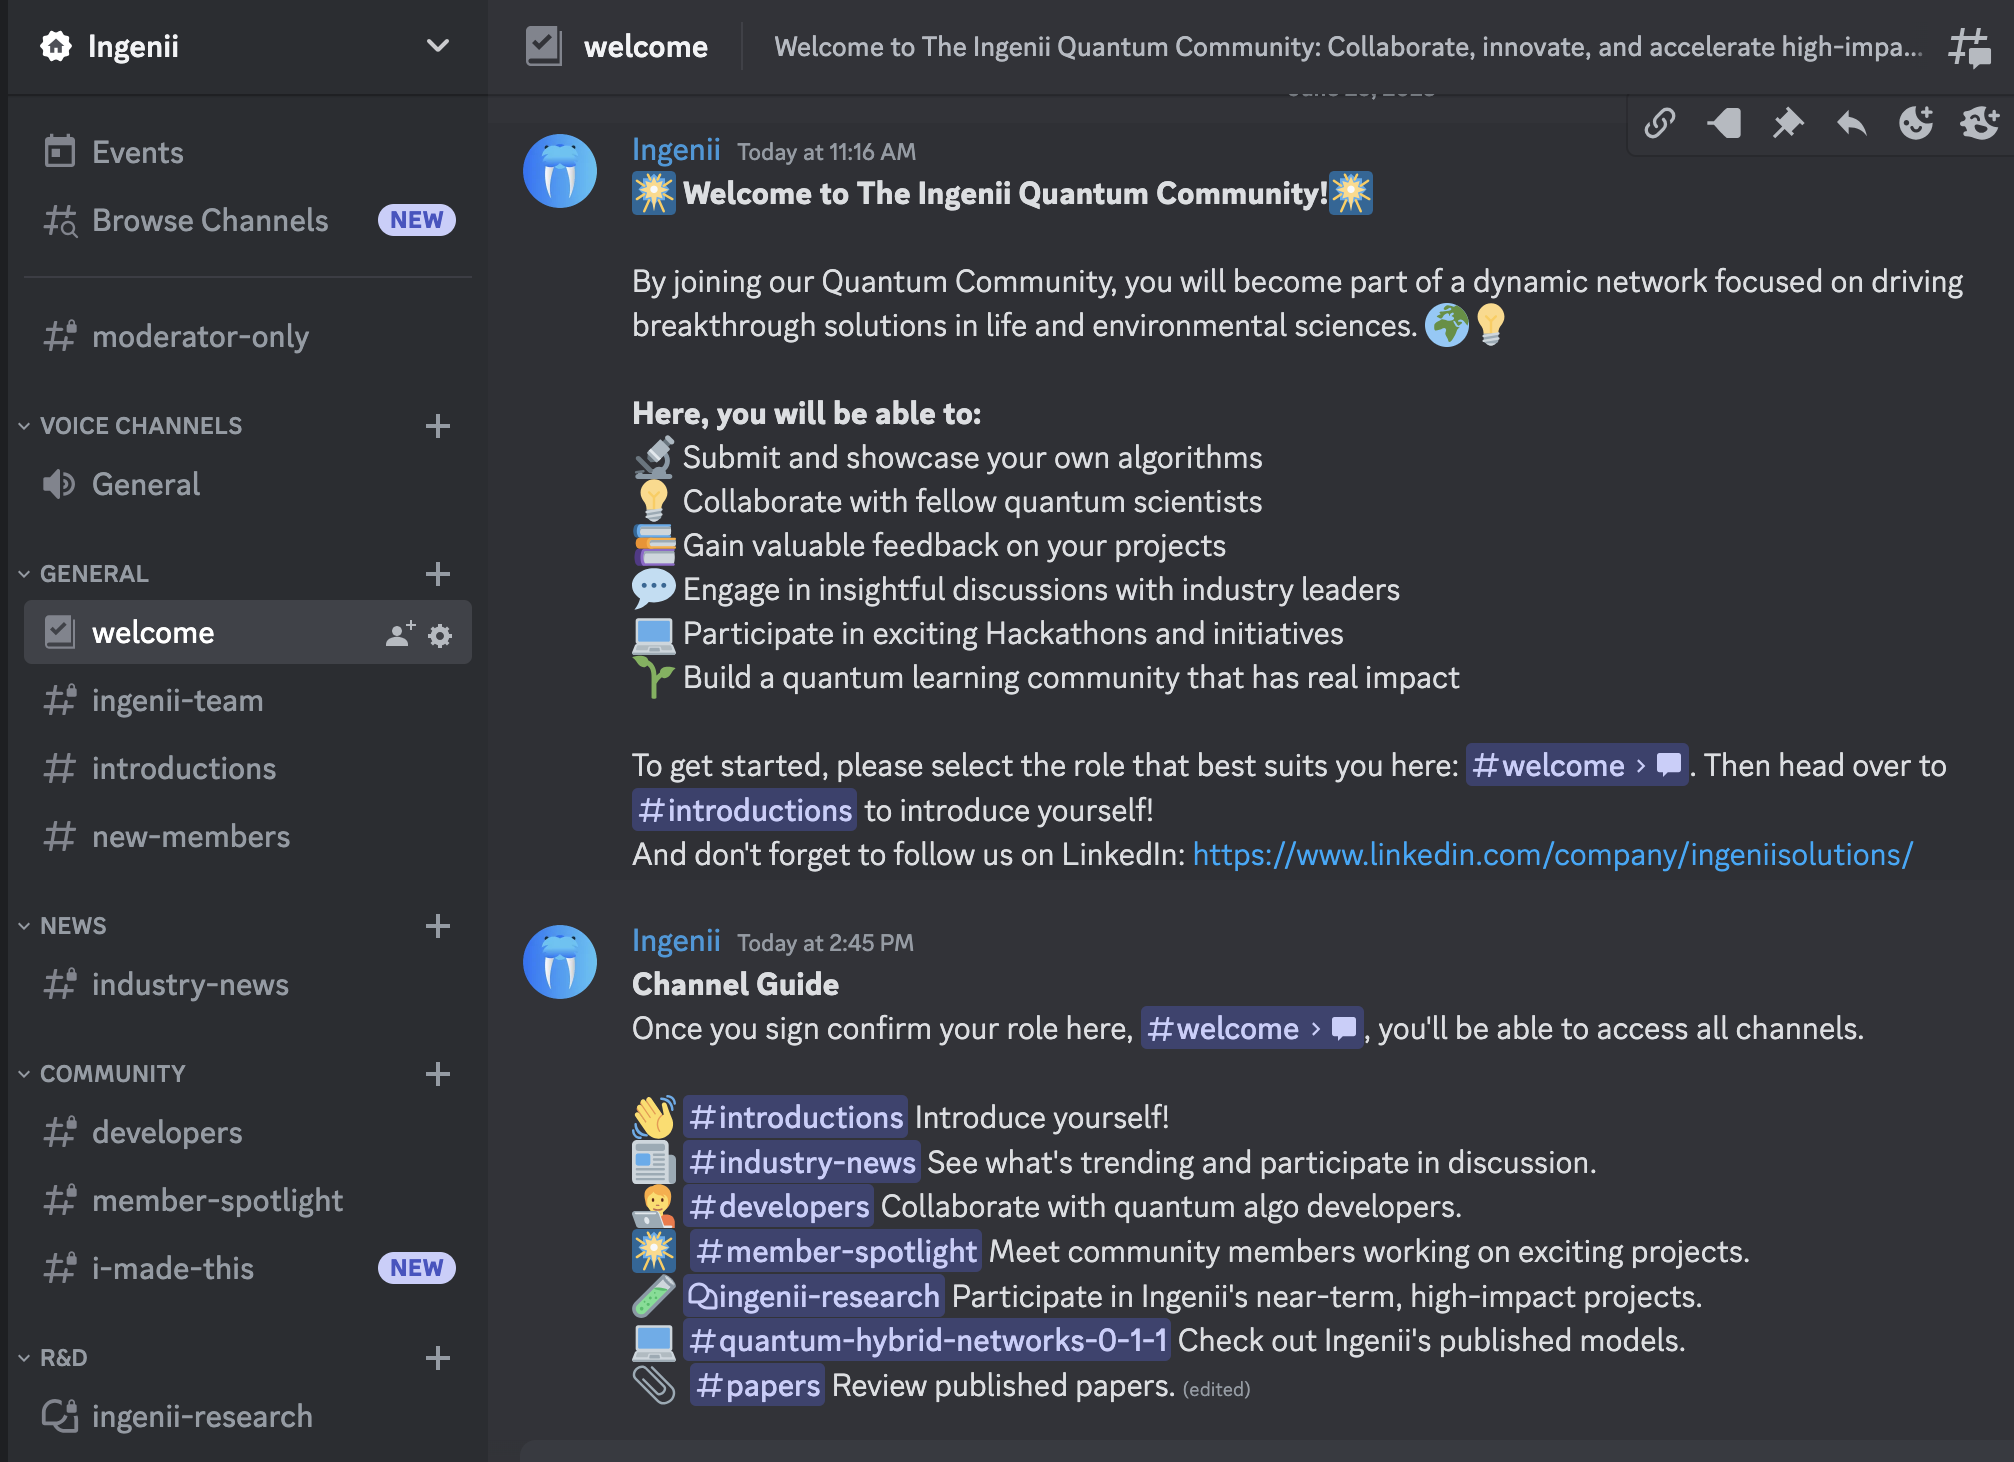Open the Threads icon in header

(x=1969, y=47)
